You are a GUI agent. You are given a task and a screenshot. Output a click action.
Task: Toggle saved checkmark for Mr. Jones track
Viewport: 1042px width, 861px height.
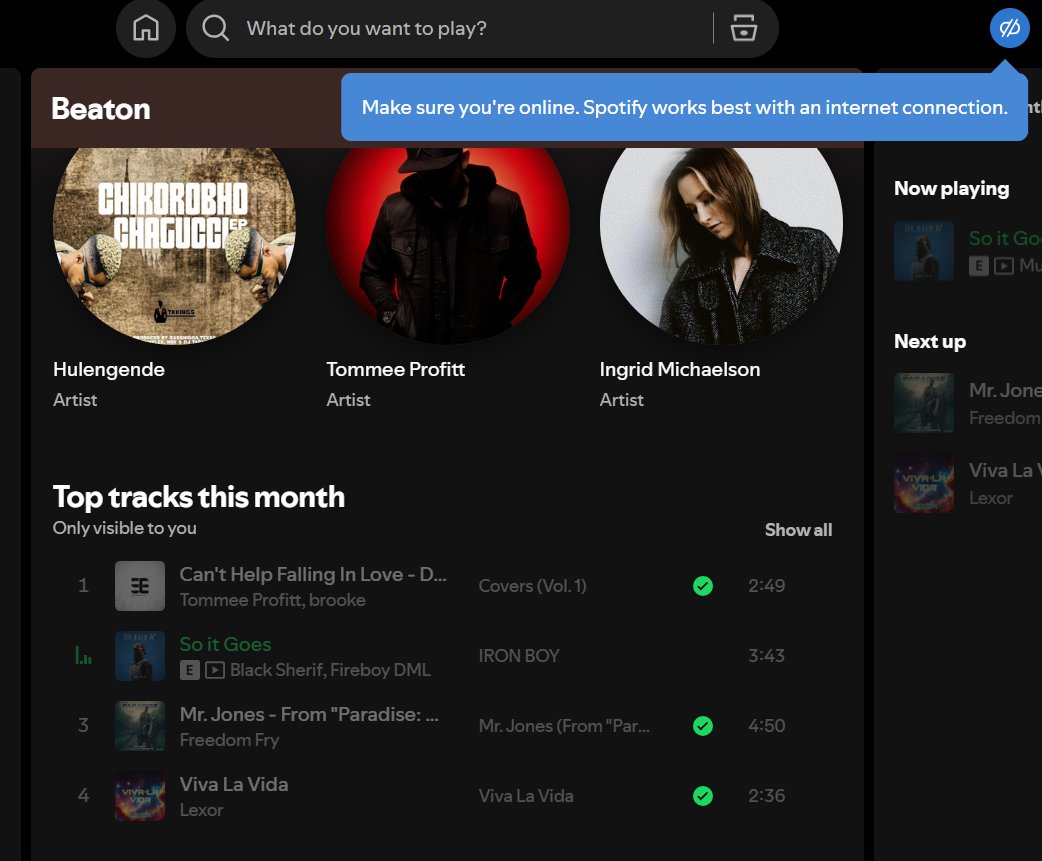click(x=702, y=726)
